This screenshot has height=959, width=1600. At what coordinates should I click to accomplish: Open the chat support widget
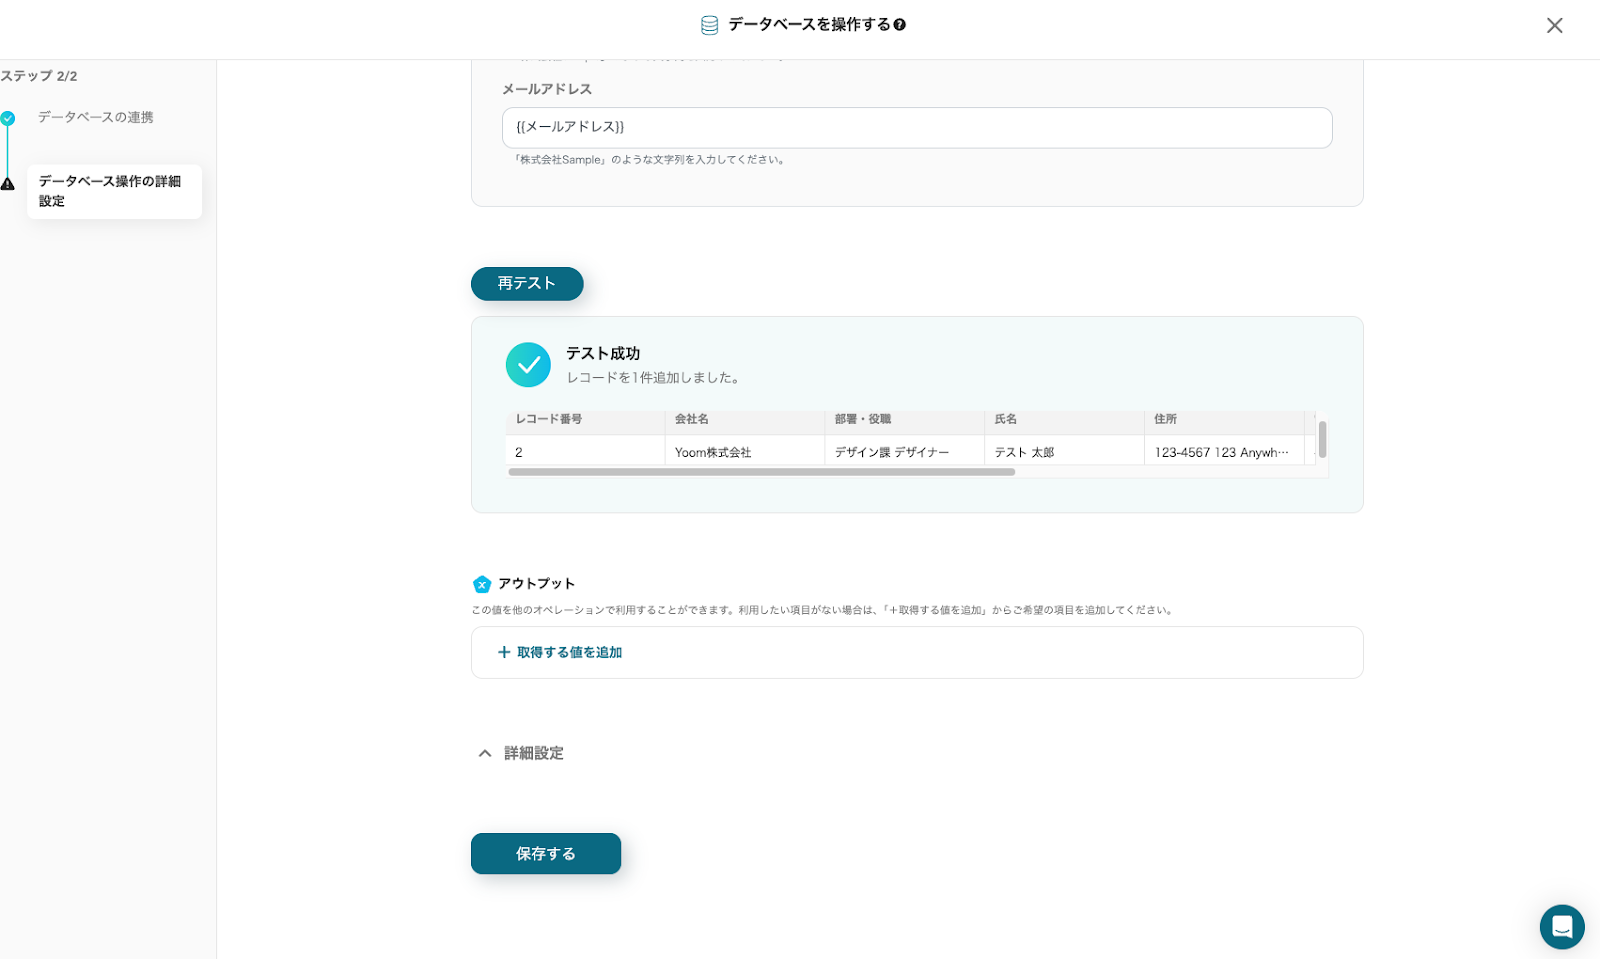pos(1561,926)
